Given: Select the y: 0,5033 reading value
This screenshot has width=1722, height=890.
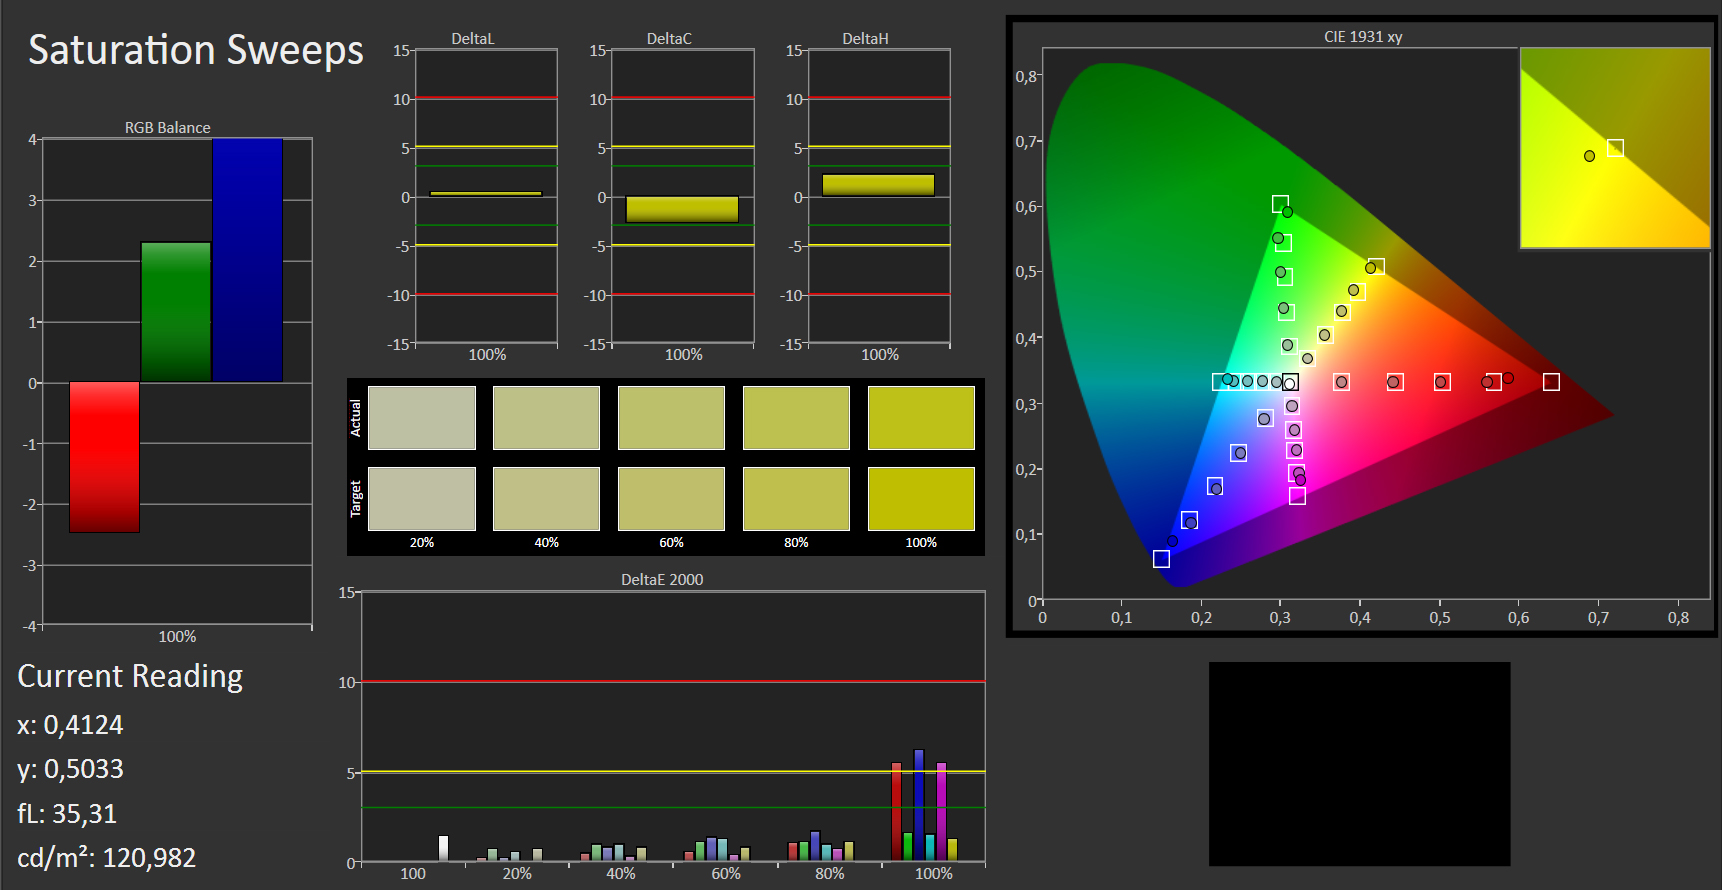Looking at the screenshot, I should pyautogui.click(x=70, y=769).
